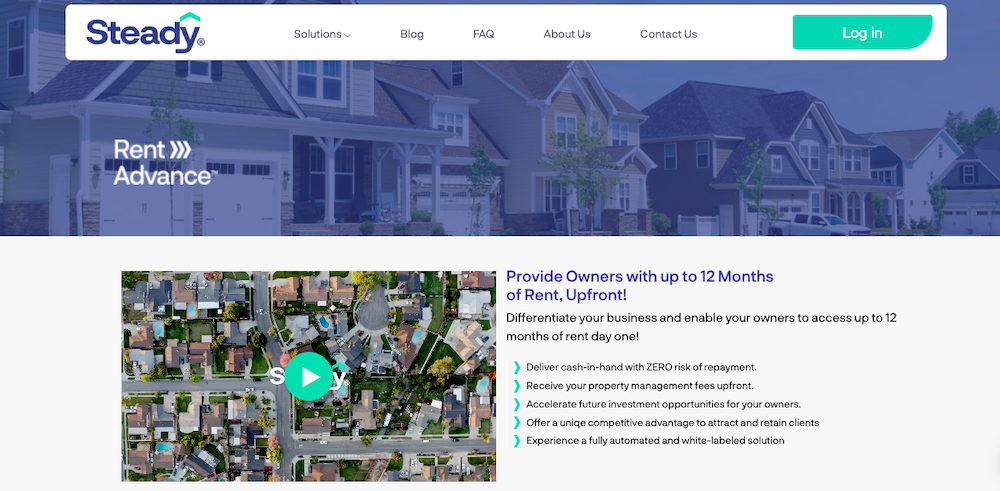Click the 'Differentiate your business' paragraph

701,327
